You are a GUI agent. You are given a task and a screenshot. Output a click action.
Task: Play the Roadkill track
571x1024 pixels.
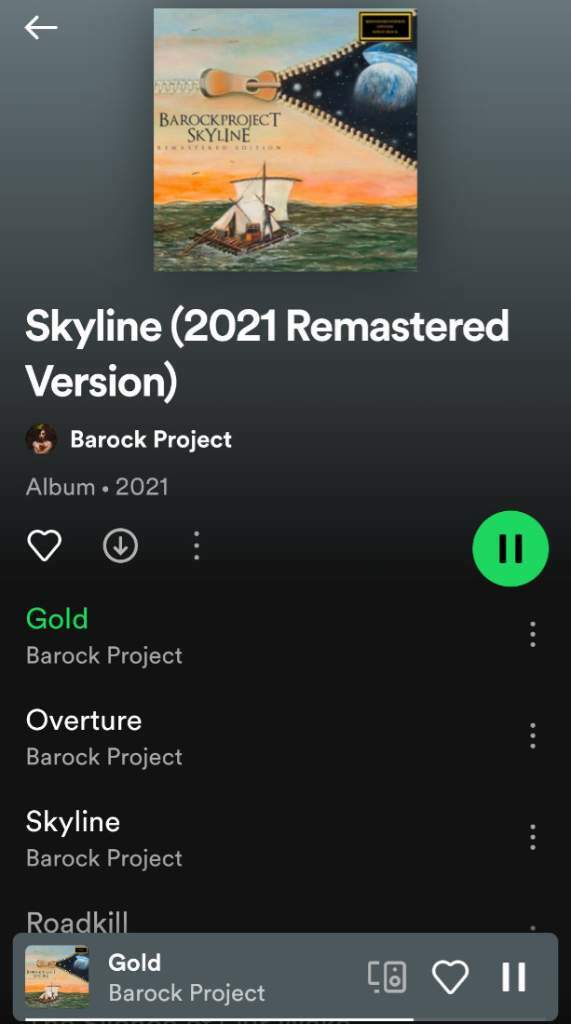tap(77, 921)
